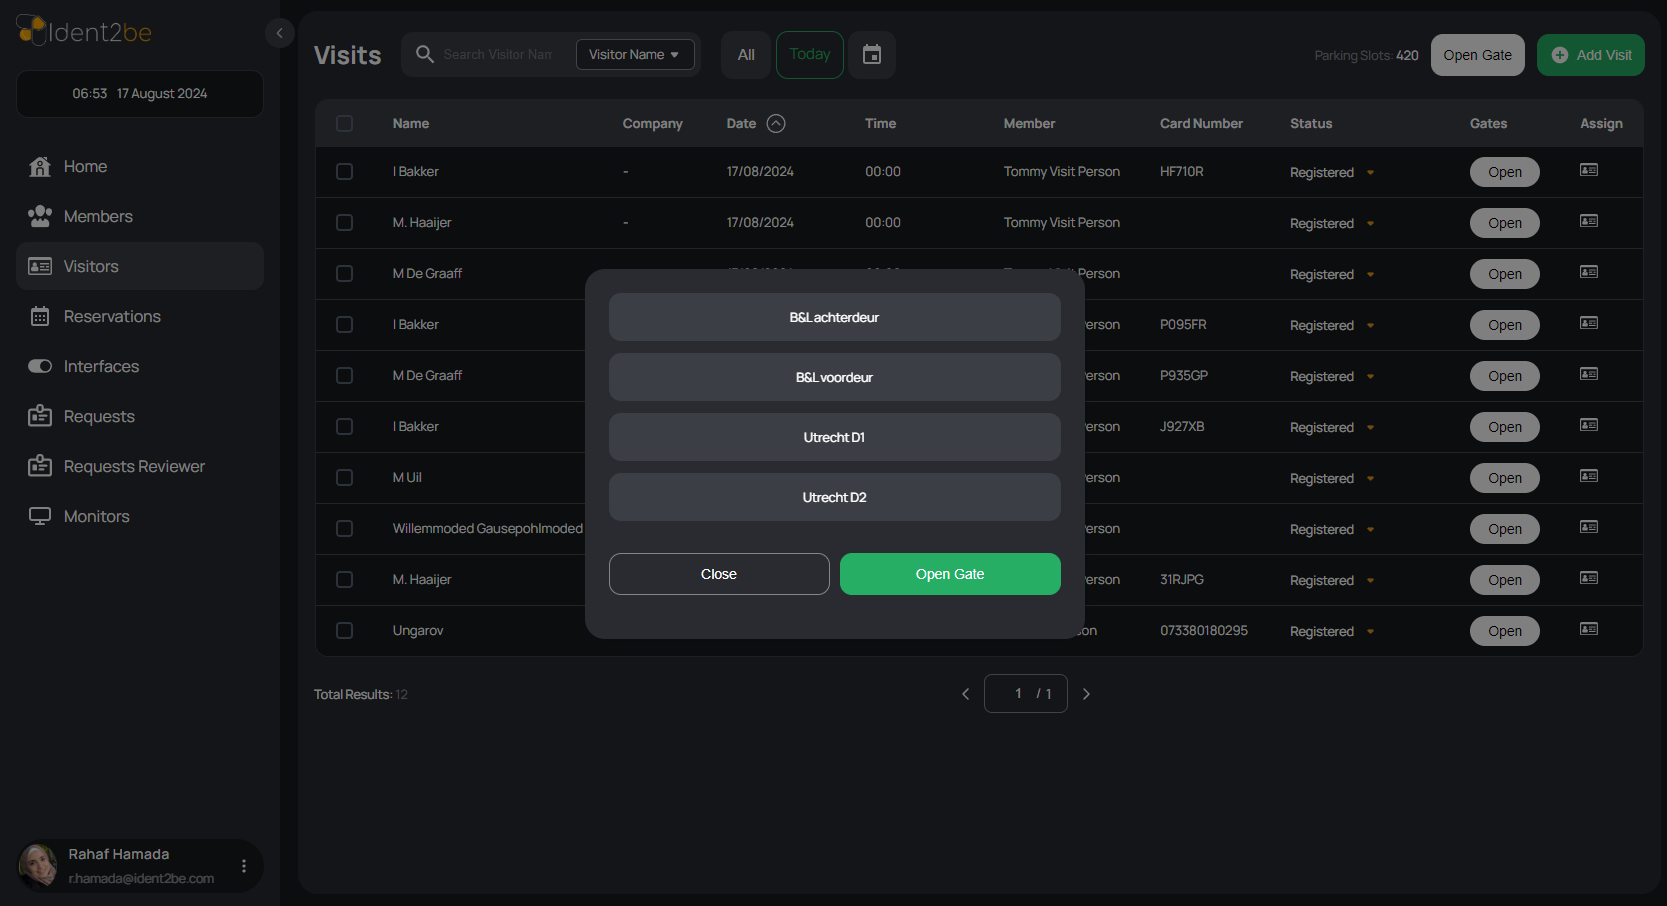Switch to the Today filter tab
The image size is (1667, 906).
(x=810, y=55)
